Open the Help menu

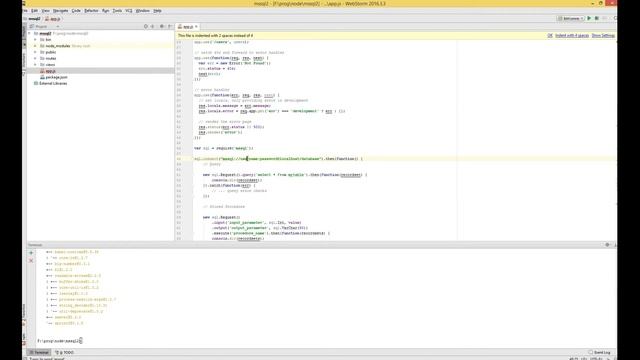(158, 11)
